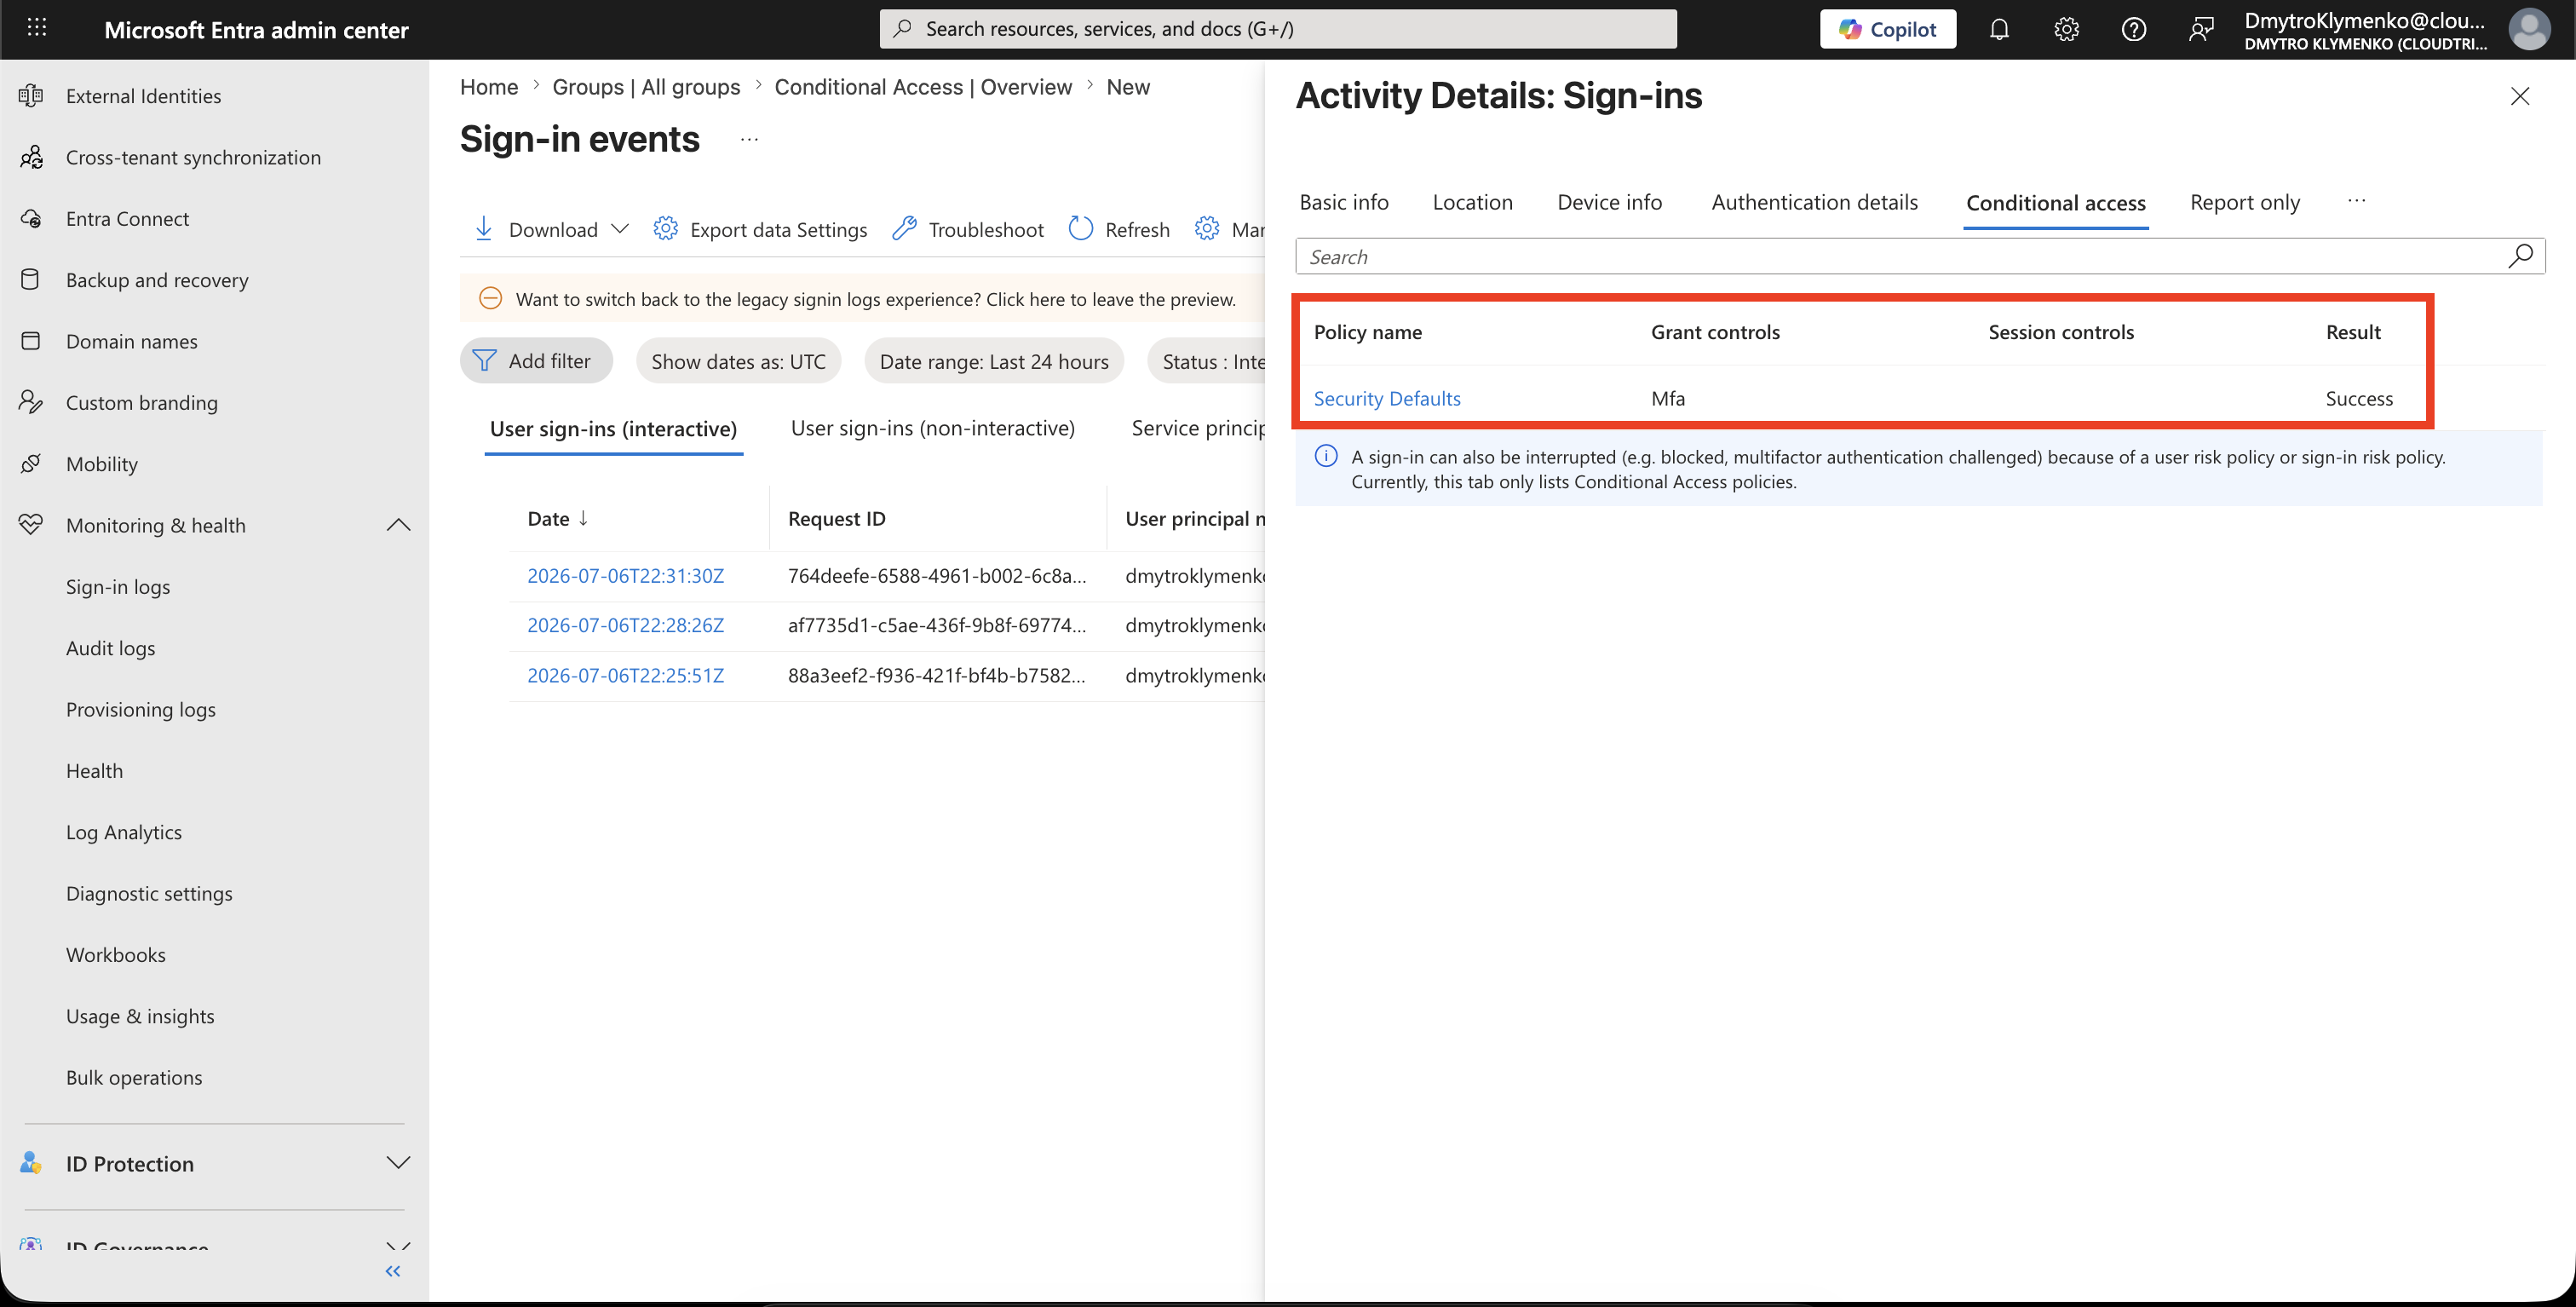
Task: Open the Security Defaults policy link
Action: click(x=1386, y=398)
